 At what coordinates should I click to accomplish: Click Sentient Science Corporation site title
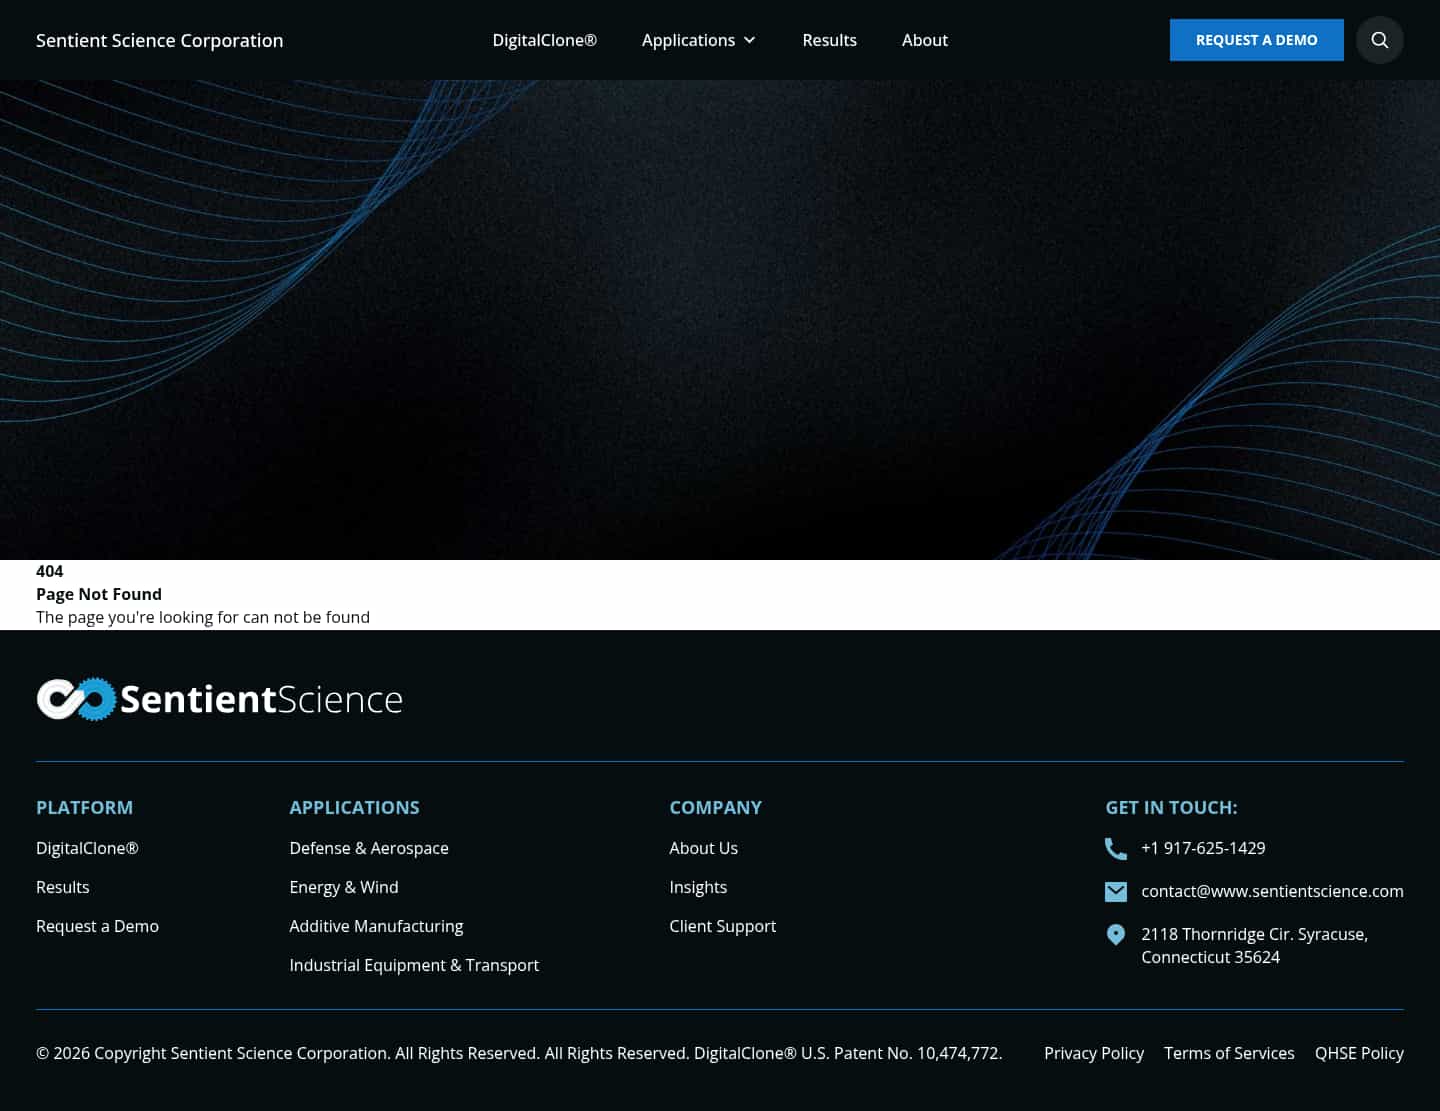point(159,40)
